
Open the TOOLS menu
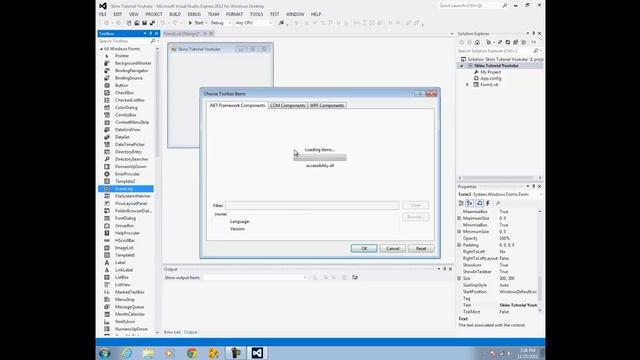click(x=256, y=14)
